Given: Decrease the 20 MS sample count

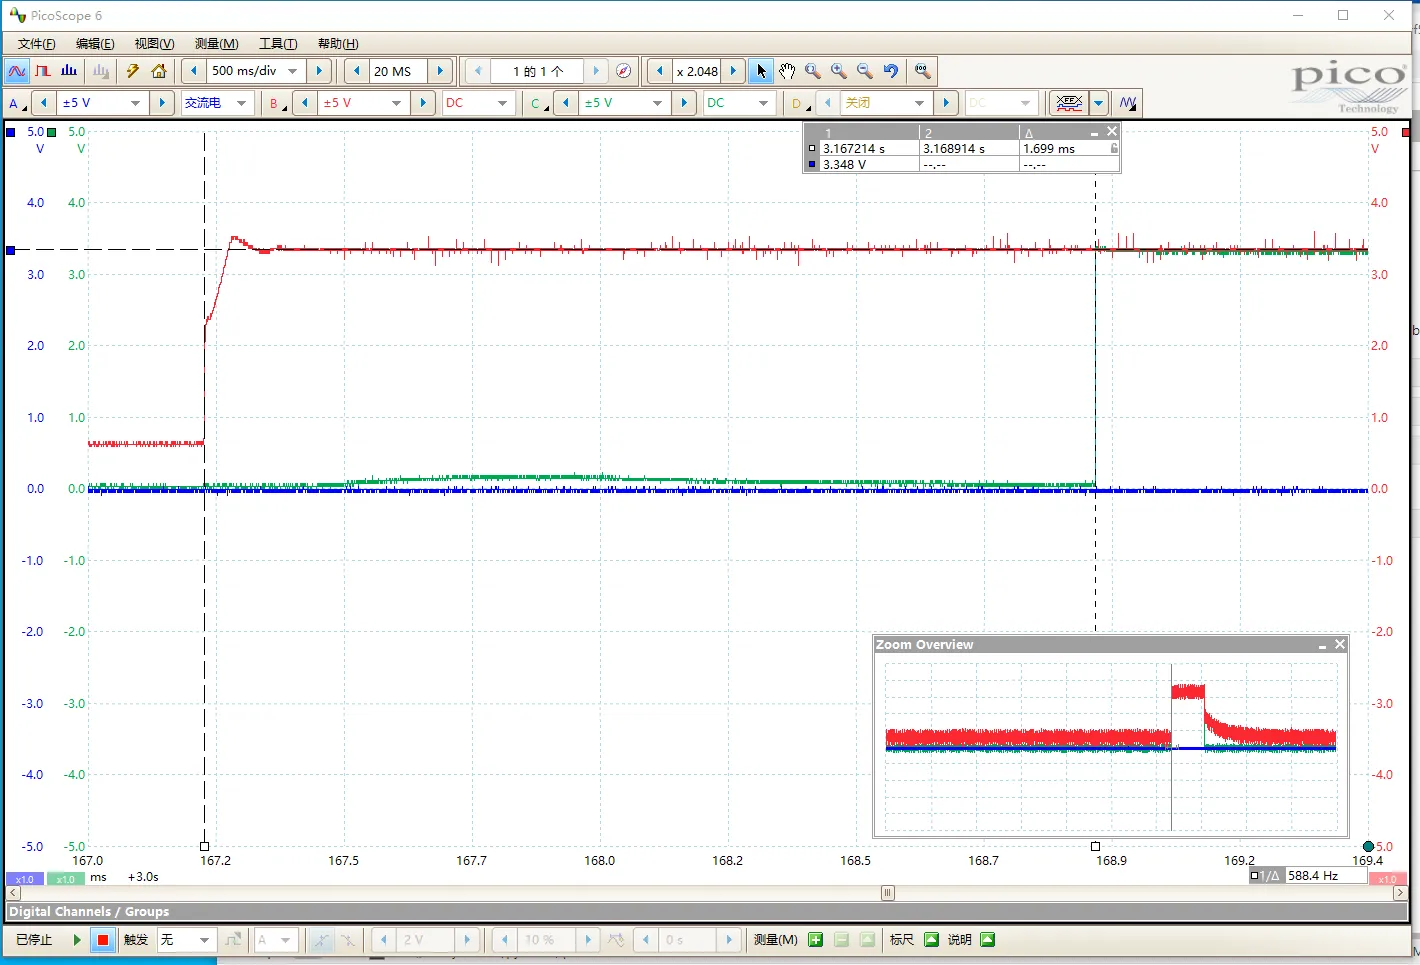Looking at the screenshot, I should click(357, 71).
